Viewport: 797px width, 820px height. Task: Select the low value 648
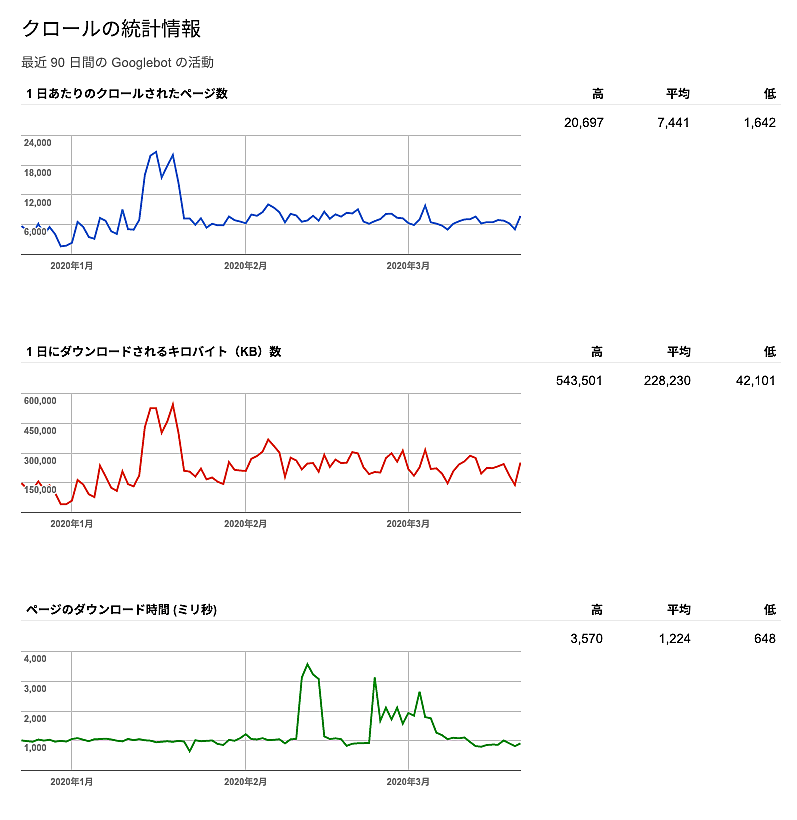(x=765, y=639)
